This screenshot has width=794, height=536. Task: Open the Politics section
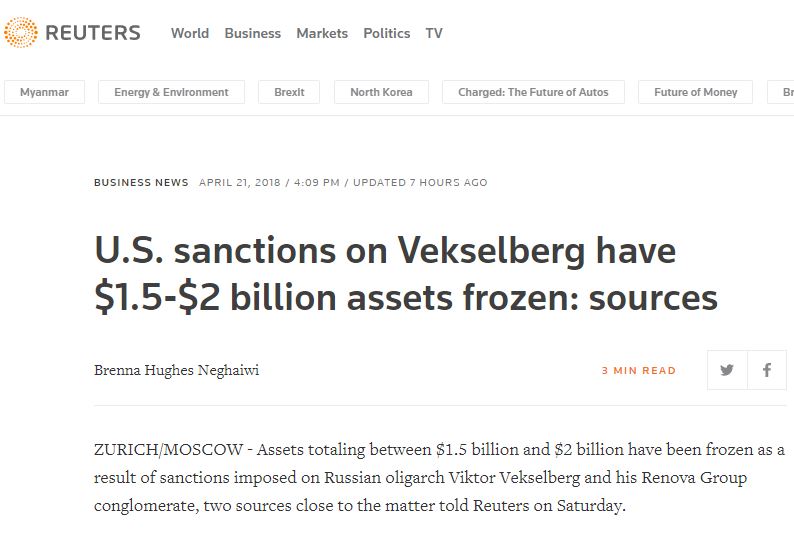(387, 33)
